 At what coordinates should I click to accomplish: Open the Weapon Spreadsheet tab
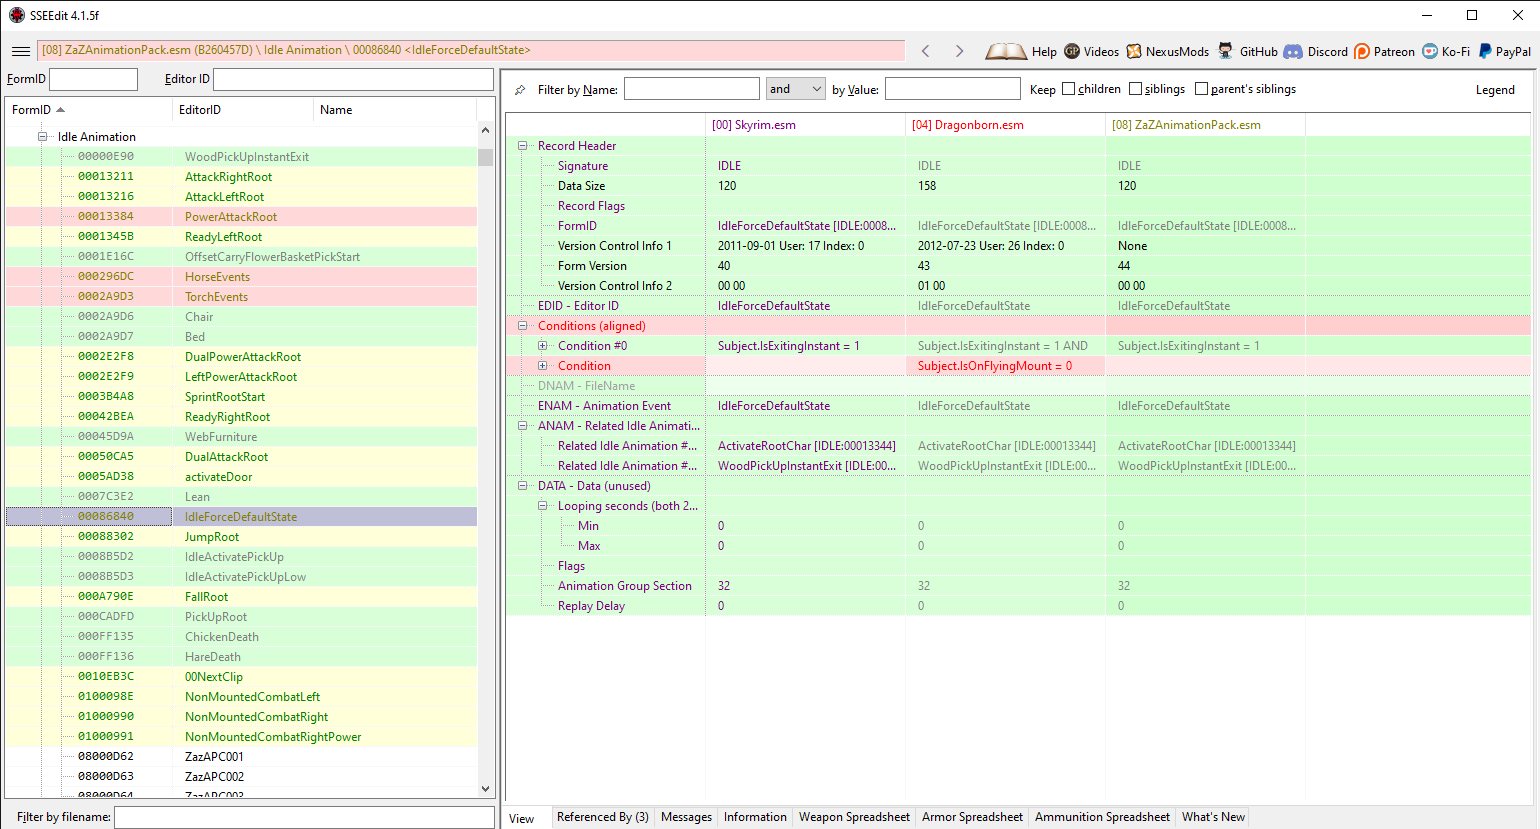[x=854, y=817]
